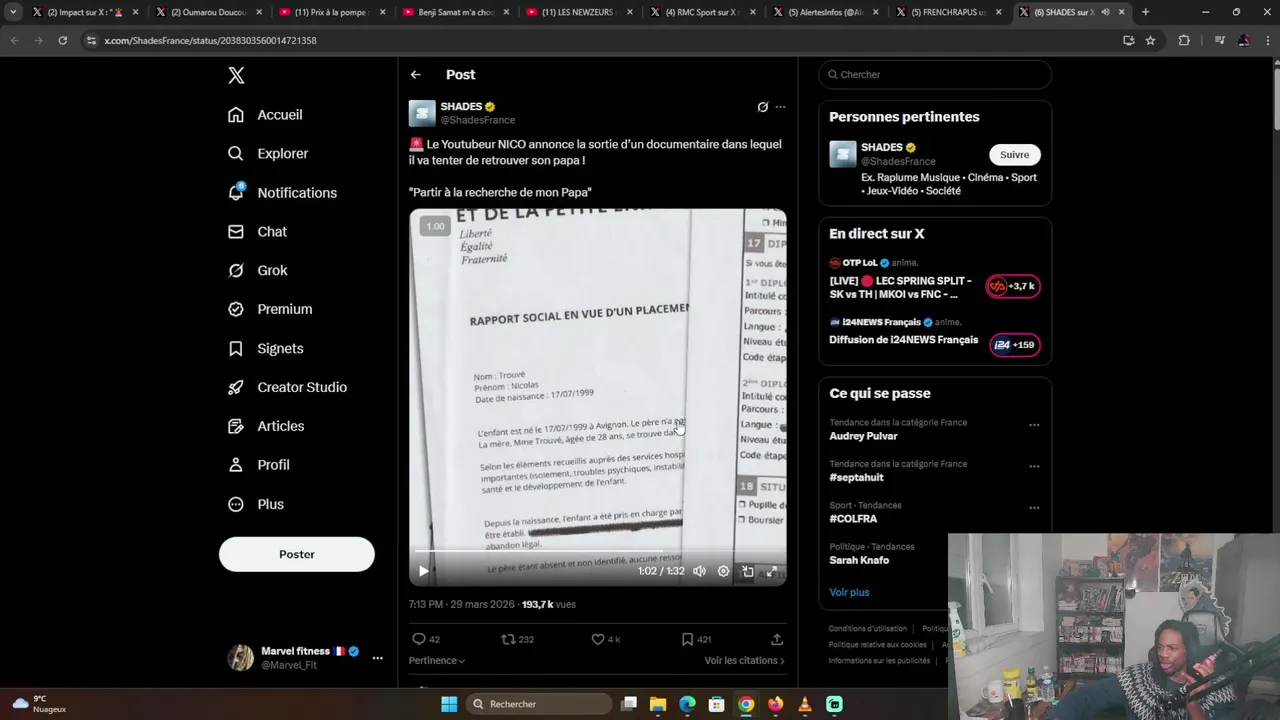Image resolution: width=1280 pixels, height=720 pixels.
Task: Toggle picture-in-picture for the video
Action: coord(747,571)
